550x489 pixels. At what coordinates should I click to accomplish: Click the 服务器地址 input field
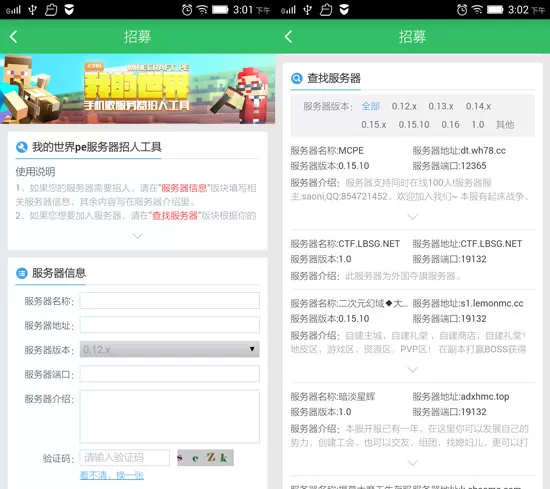pos(170,325)
